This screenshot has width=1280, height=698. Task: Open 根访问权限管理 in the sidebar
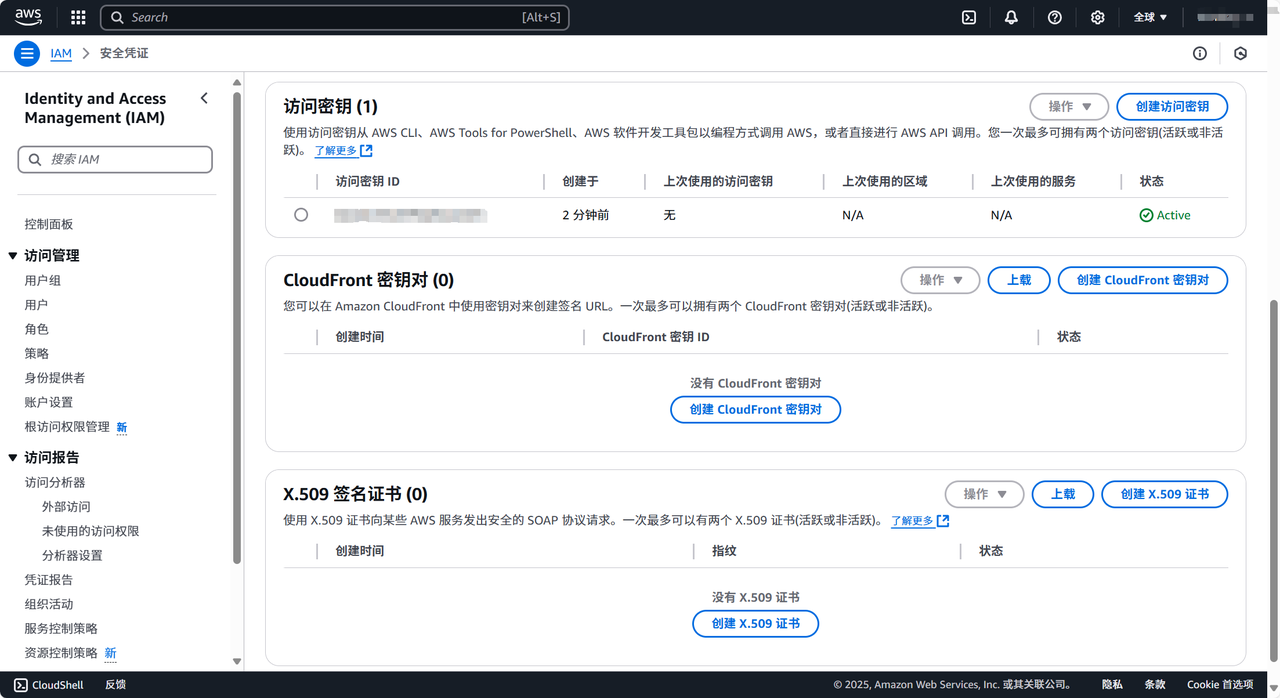click(67, 427)
